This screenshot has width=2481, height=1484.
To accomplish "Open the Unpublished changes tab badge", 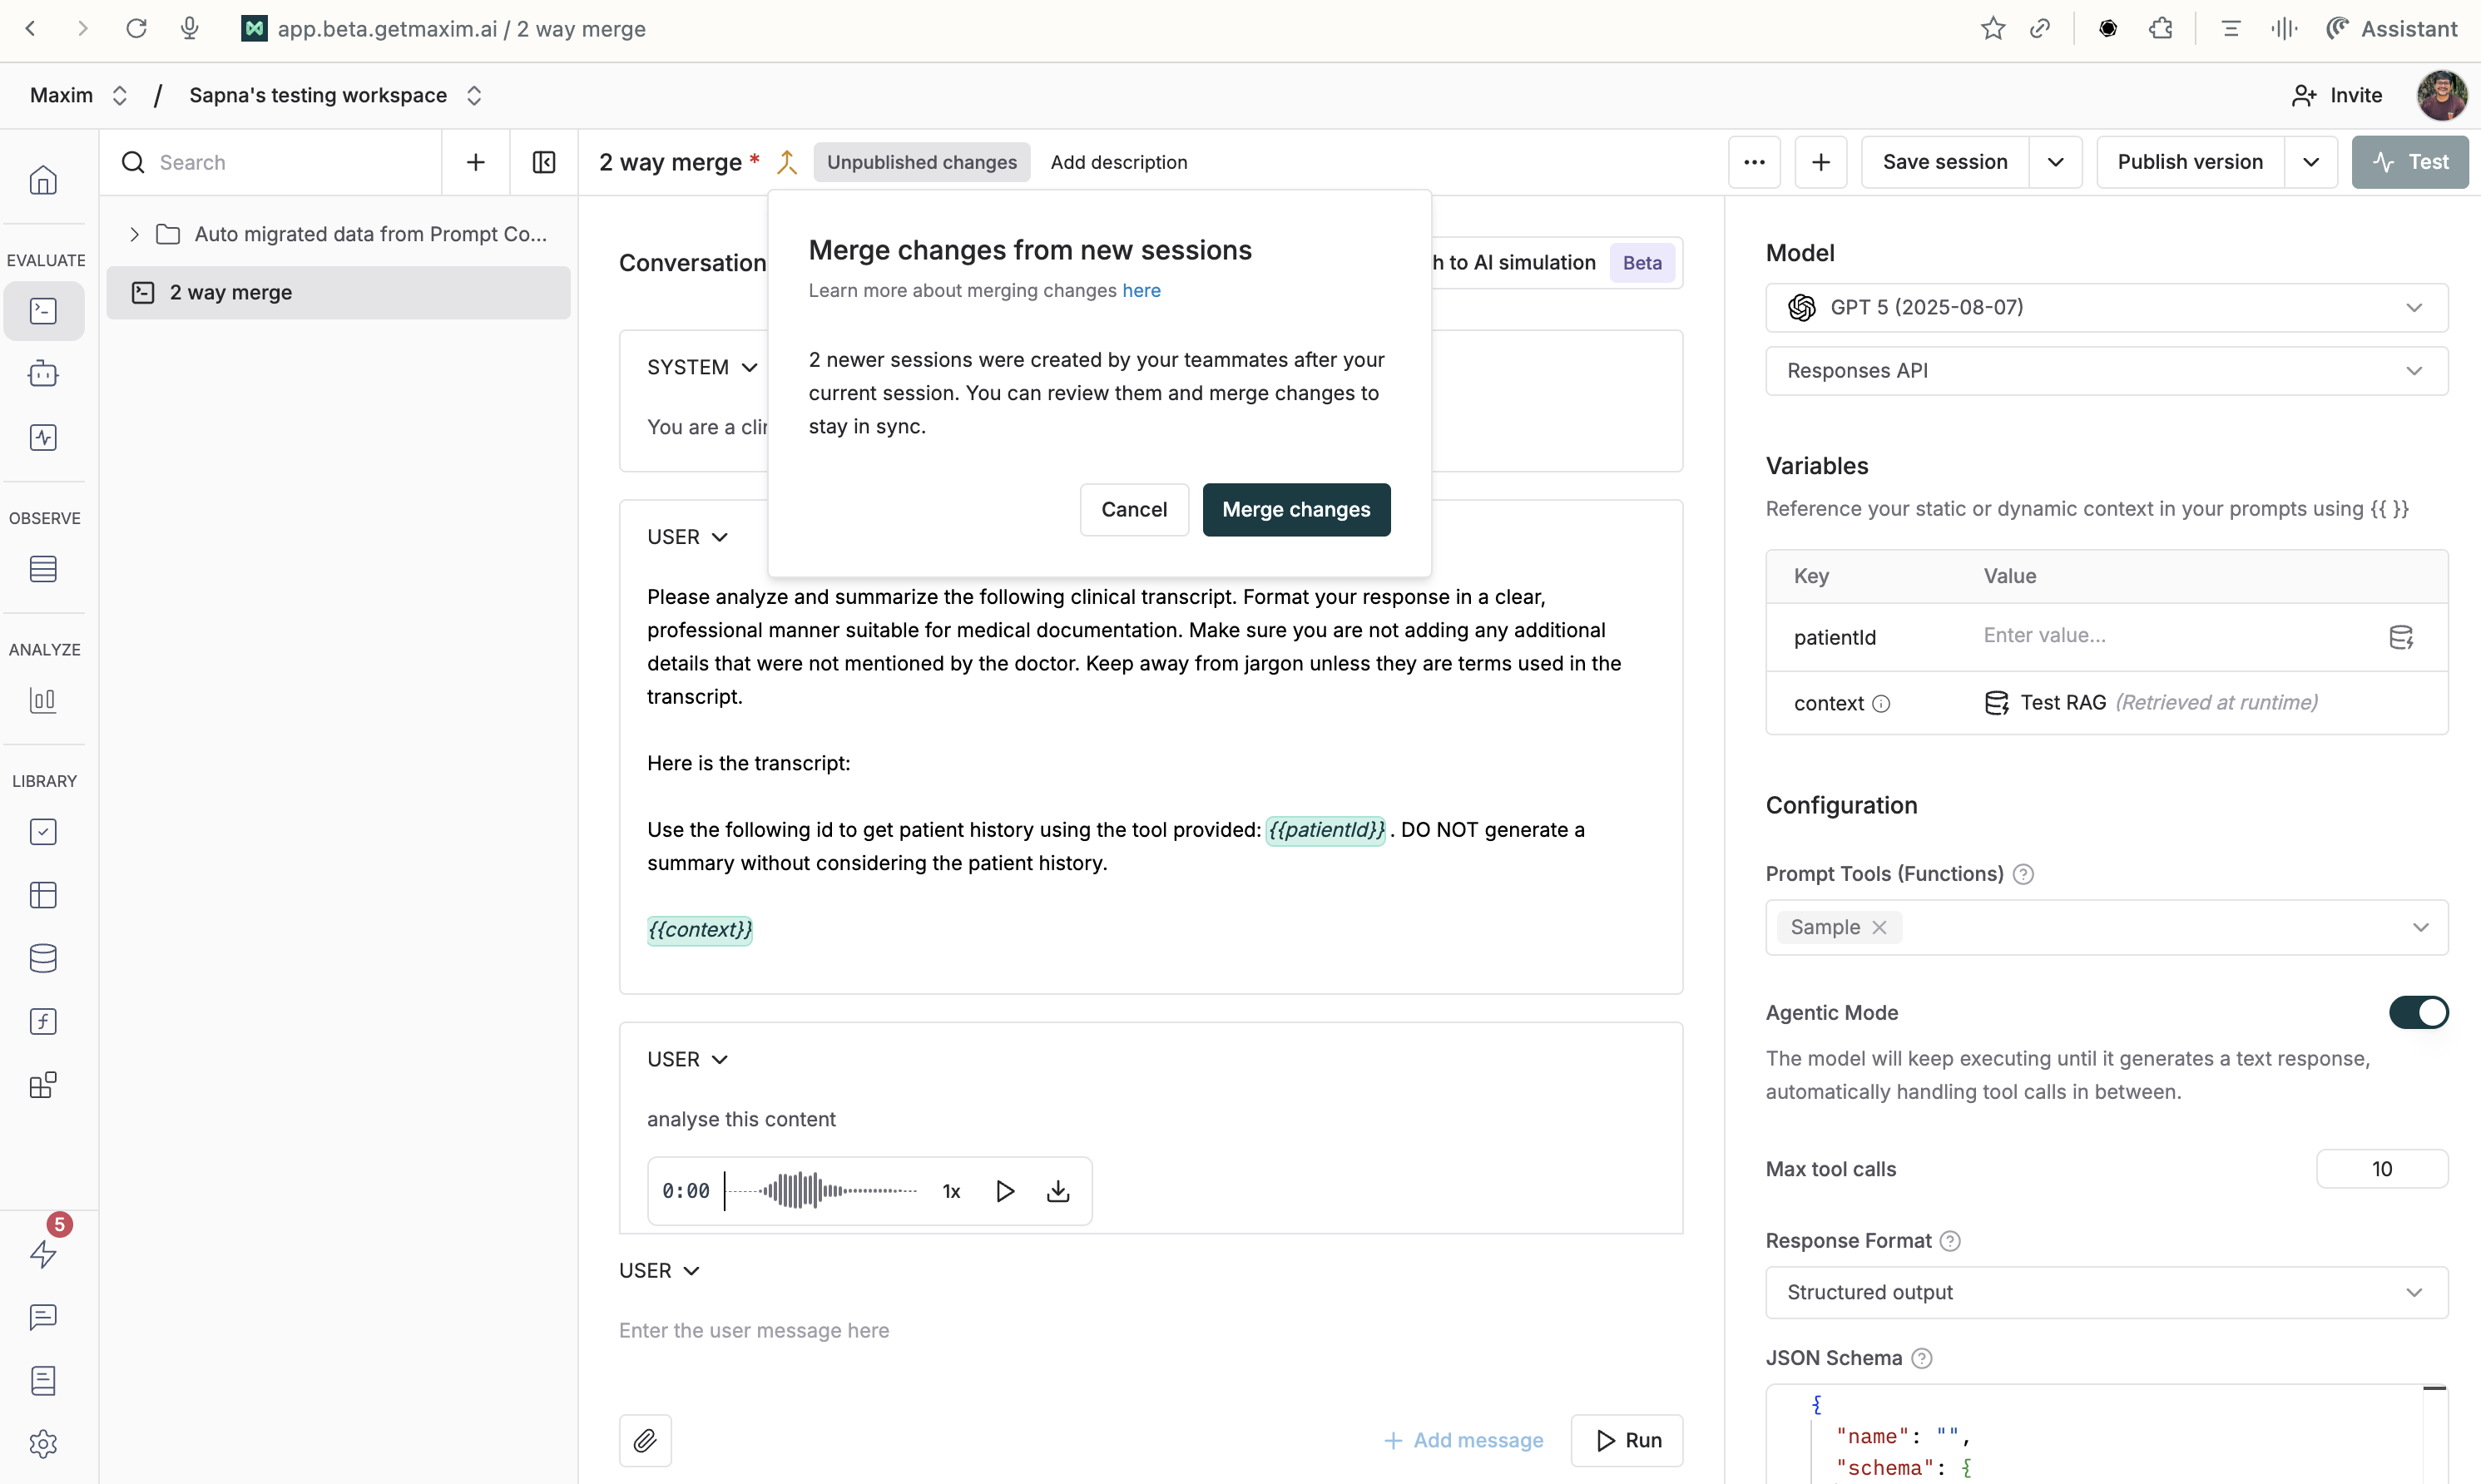I will point(921,162).
